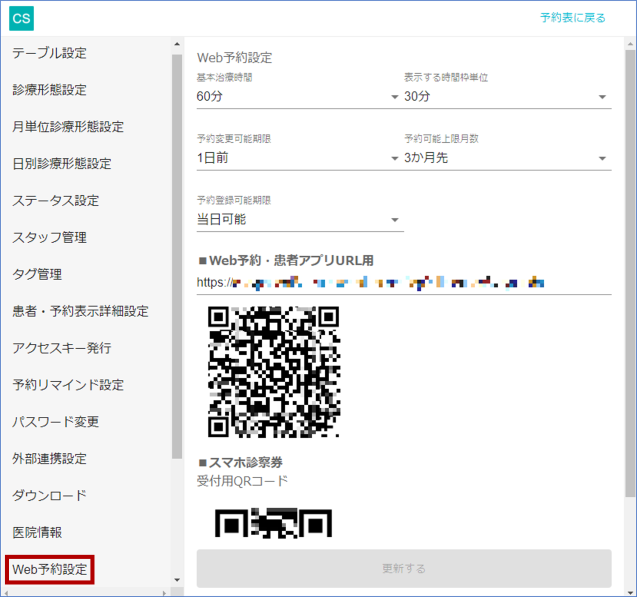Click the Web予約 QR code image
This screenshot has height=597, width=637.
tap(273, 371)
